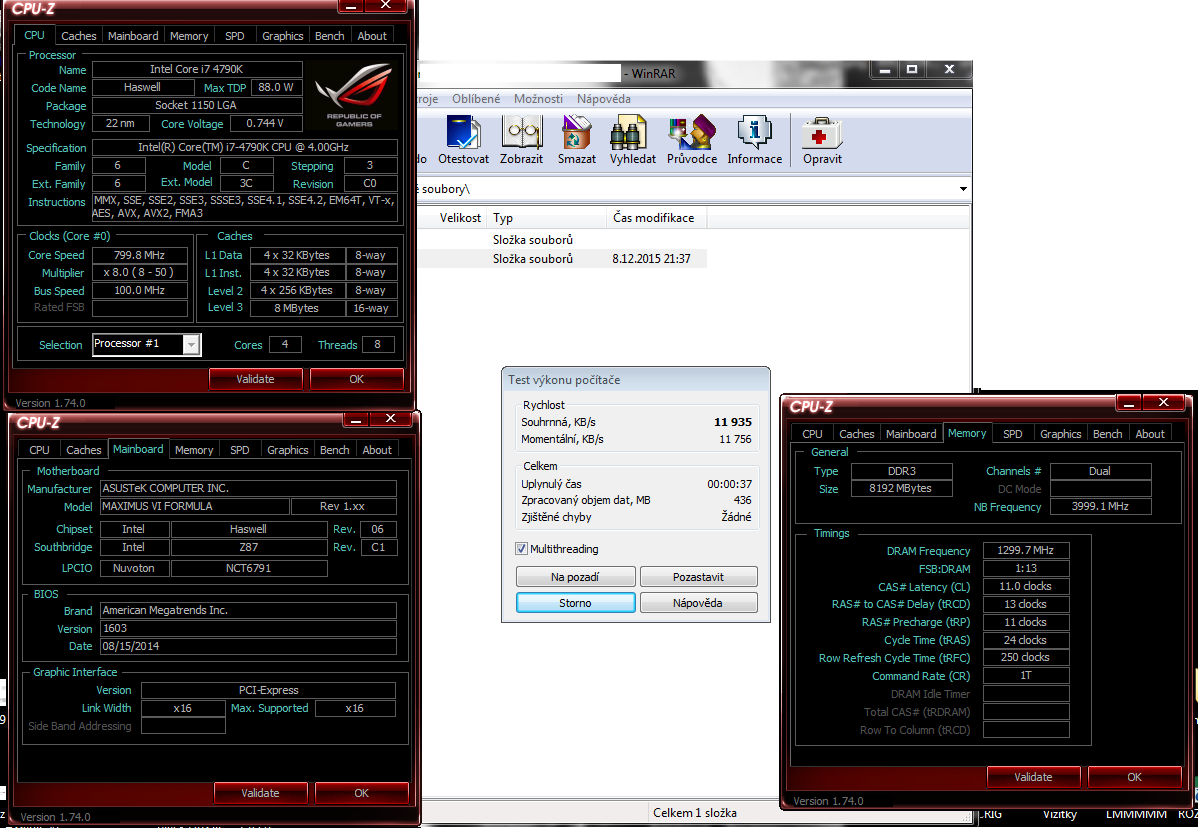1198x828 pixels.
Task: Switch to Caches tab in top CPU-Z window
Action: pyautogui.click(x=79, y=36)
